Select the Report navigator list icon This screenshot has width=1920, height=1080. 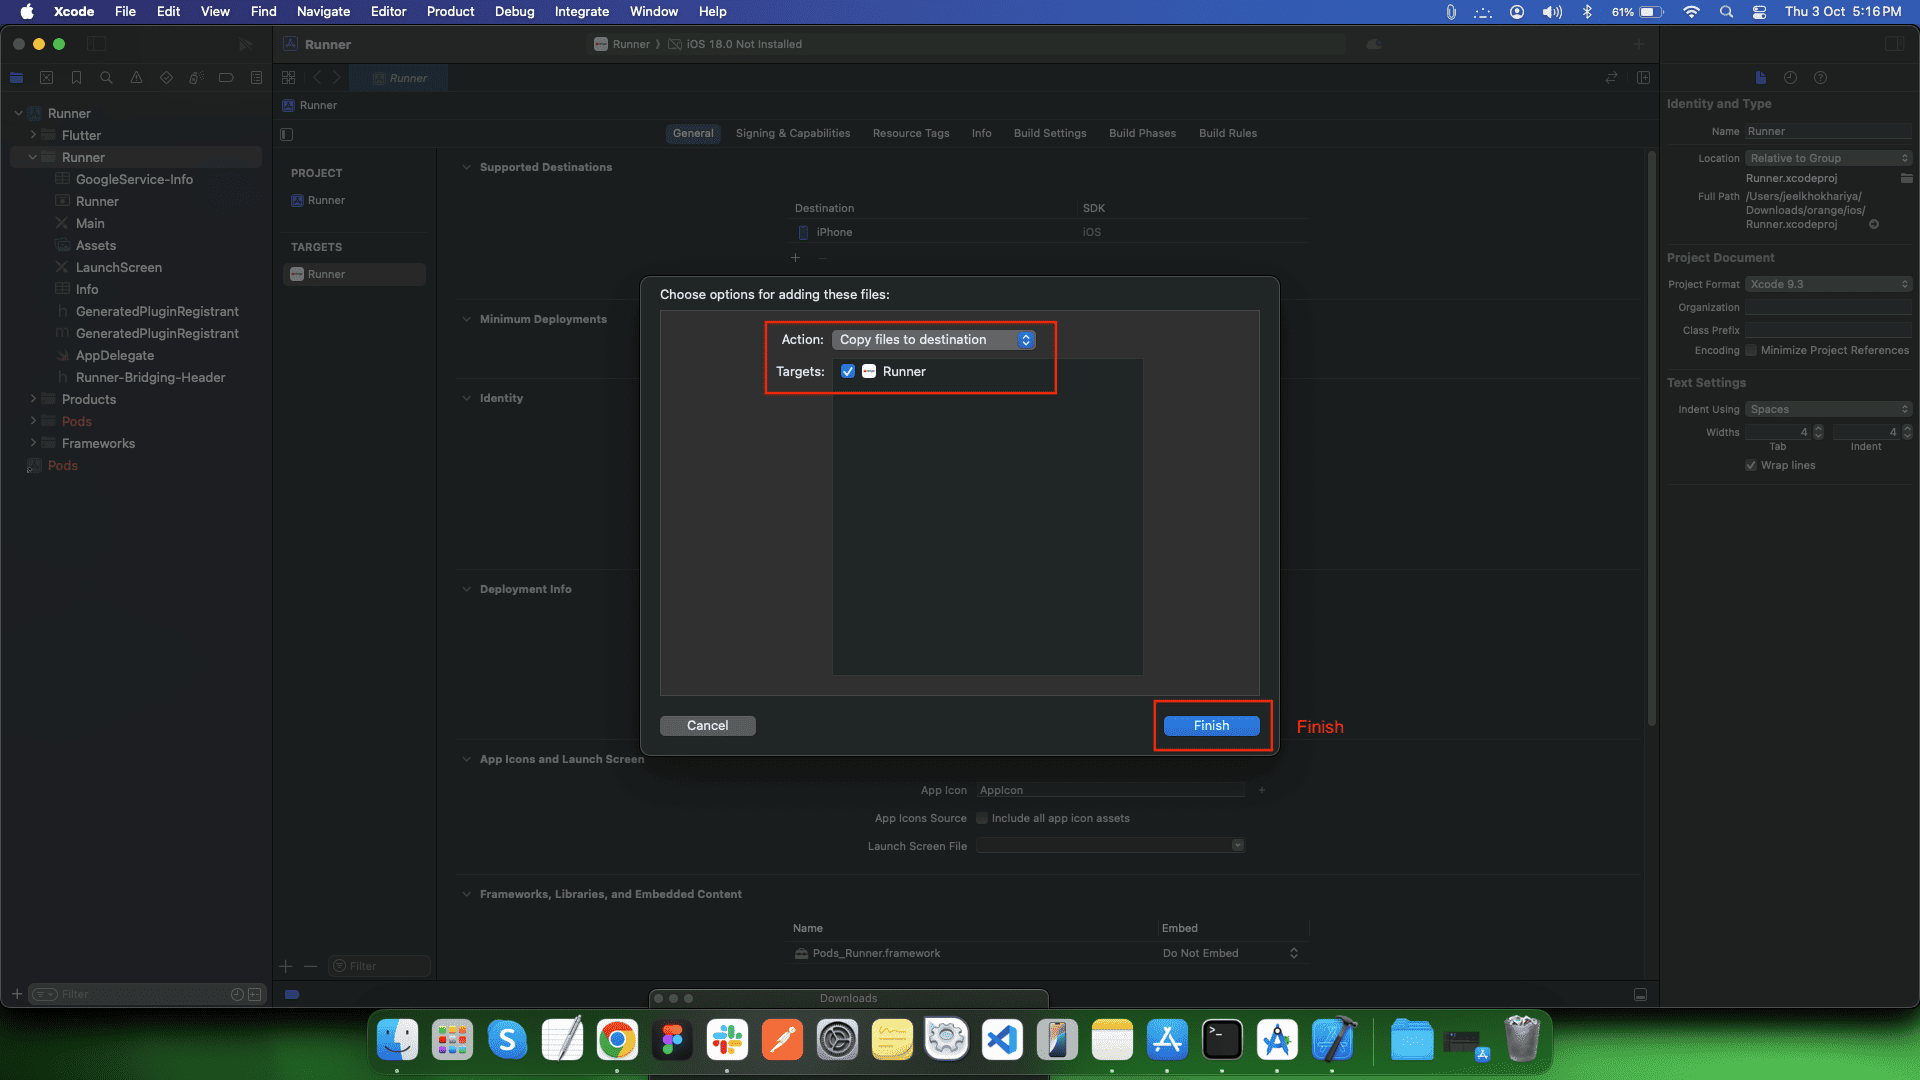point(256,77)
